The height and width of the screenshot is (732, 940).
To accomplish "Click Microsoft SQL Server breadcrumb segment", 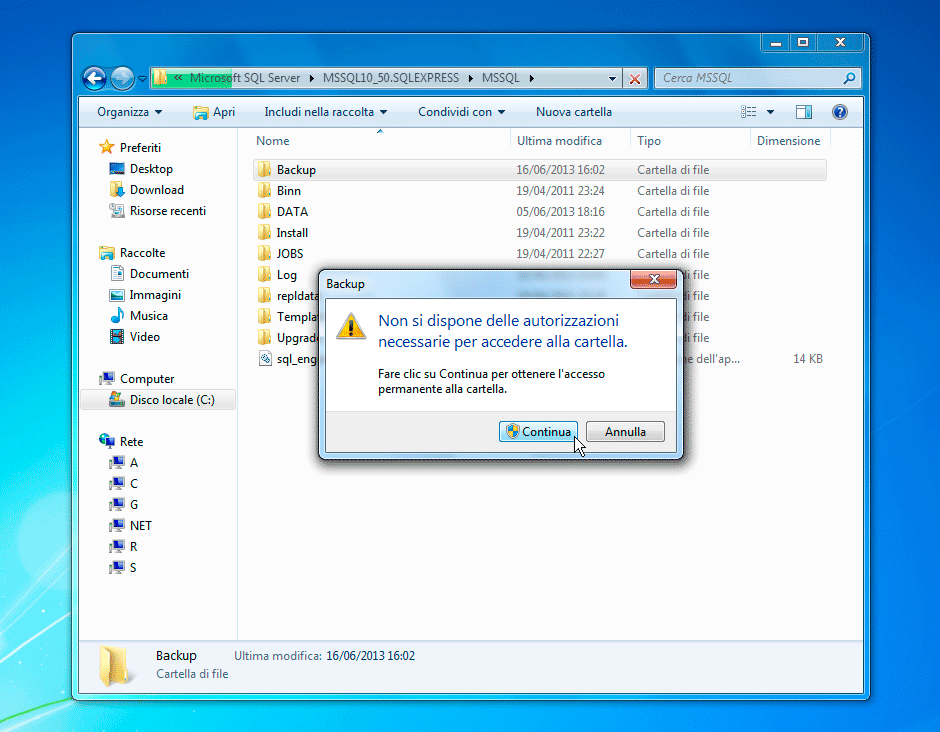I will click(245, 78).
